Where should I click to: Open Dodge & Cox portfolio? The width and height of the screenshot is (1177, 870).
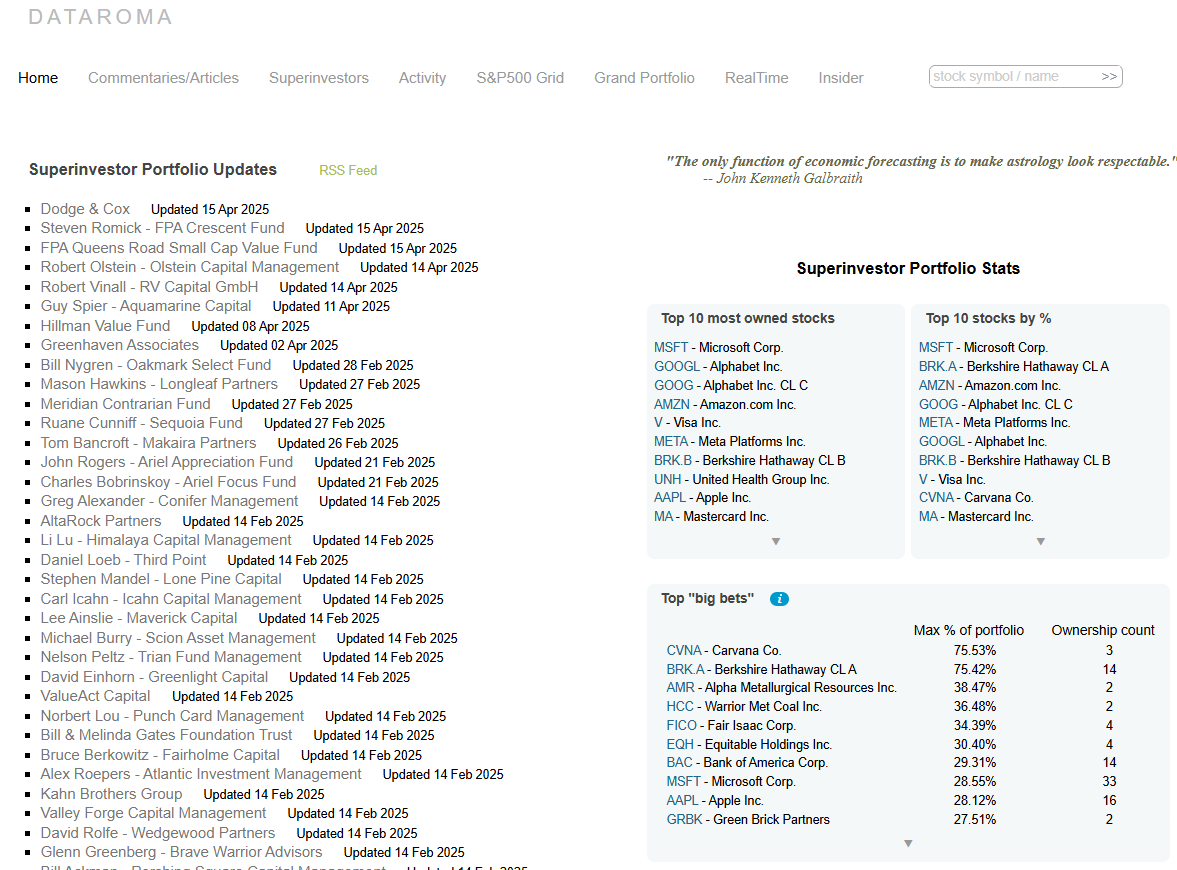(x=85, y=209)
